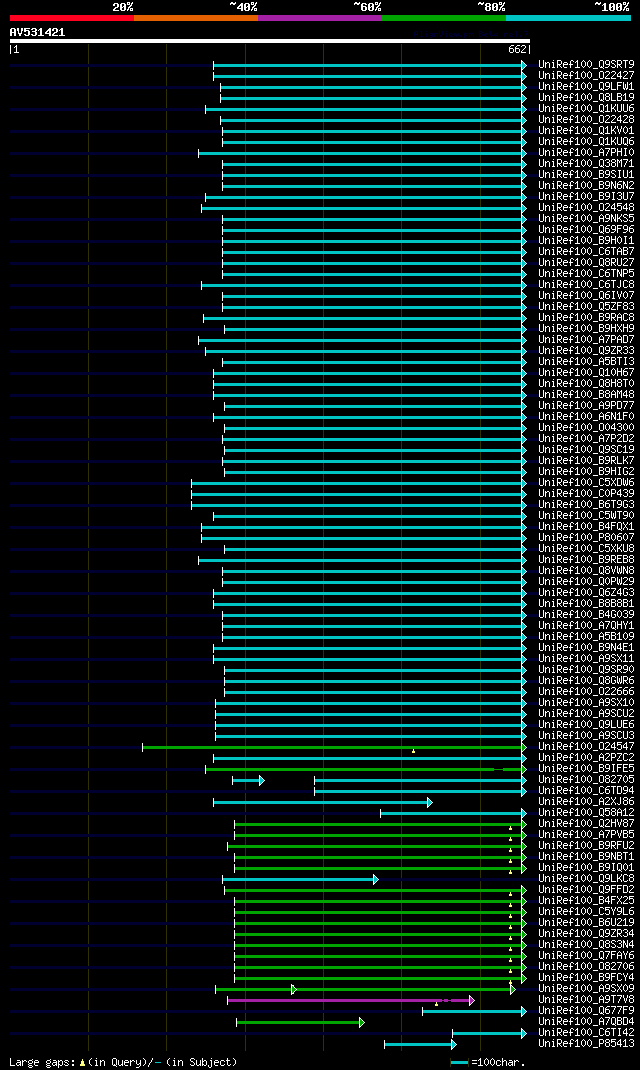The image size is (640, 1070).
Task: Open the UniRef100_Q10H67 hit
Action: pyautogui.click(x=586, y=373)
